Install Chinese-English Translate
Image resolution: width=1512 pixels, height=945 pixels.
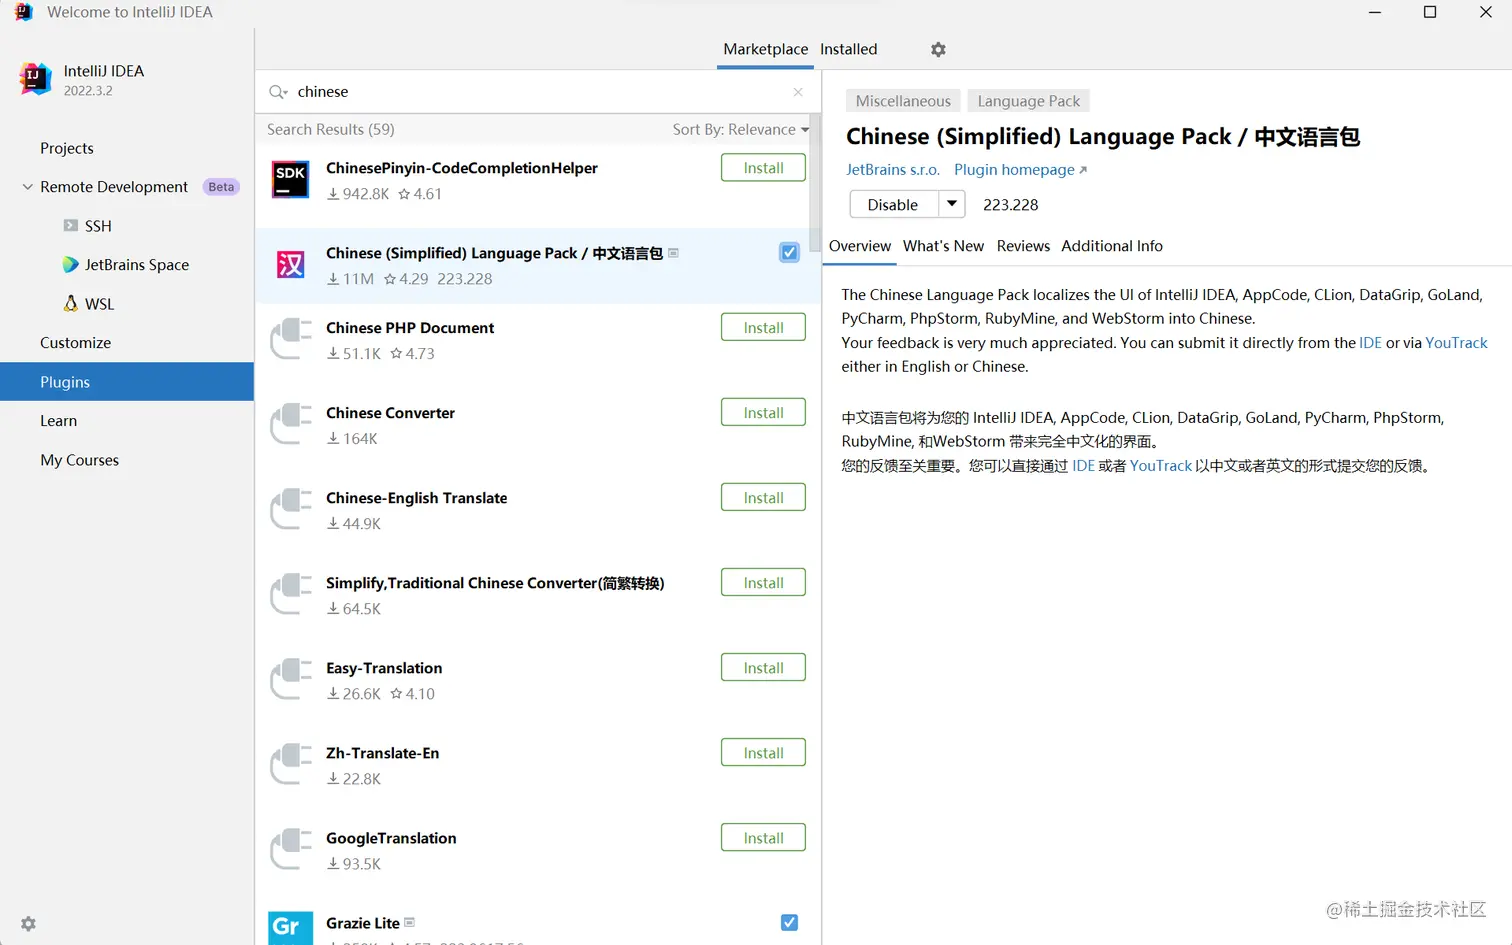[x=763, y=498]
